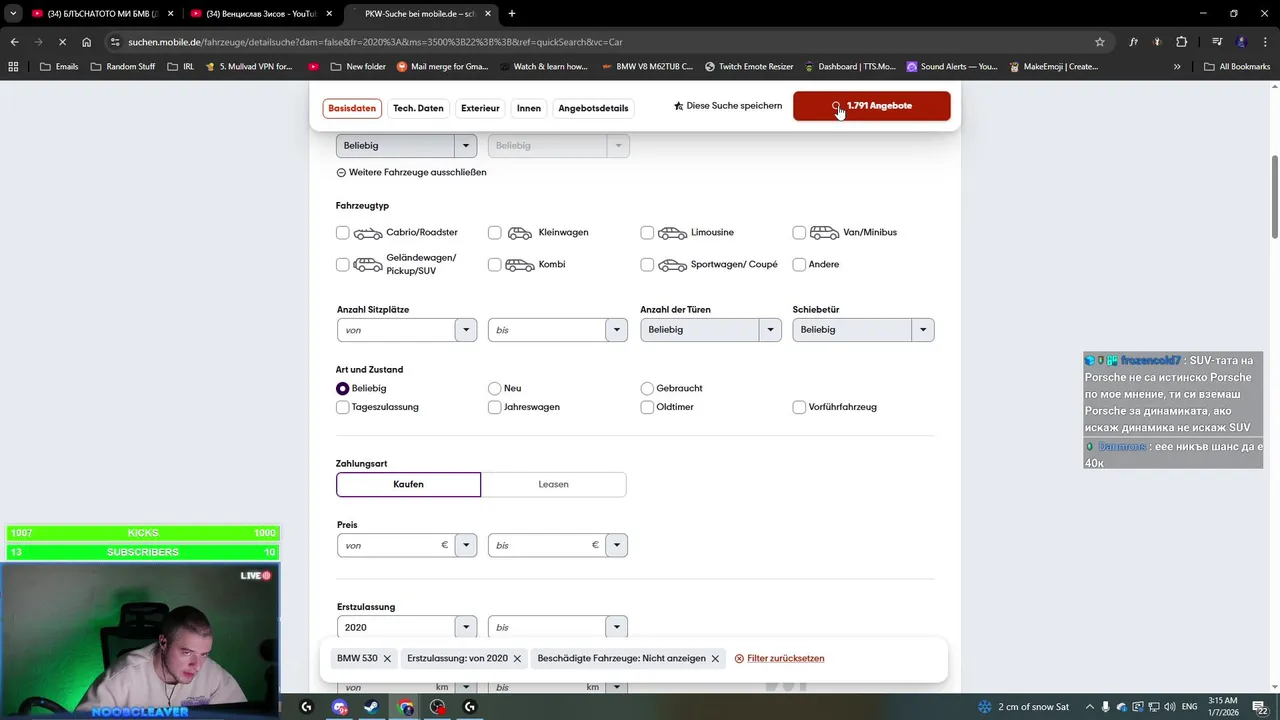Show the 1.791 Angebote results
The width and height of the screenshot is (1280, 720).
(872, 106)
